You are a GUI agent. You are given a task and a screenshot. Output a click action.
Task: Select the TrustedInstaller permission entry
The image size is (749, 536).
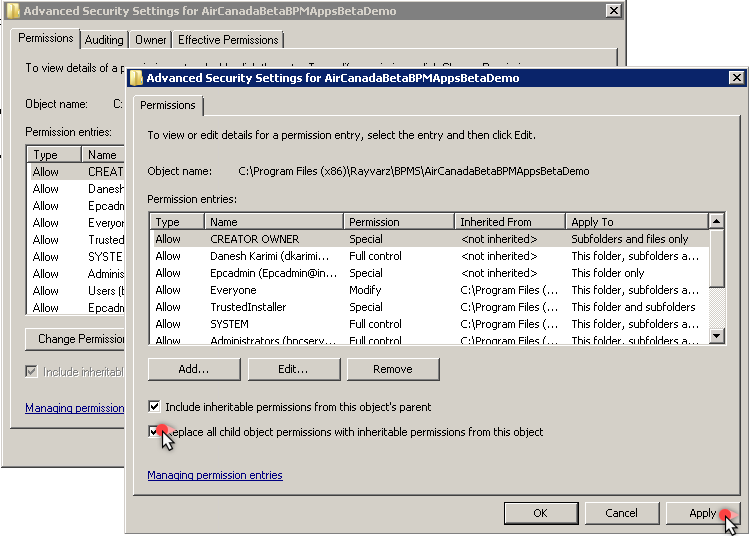(430, 307)
